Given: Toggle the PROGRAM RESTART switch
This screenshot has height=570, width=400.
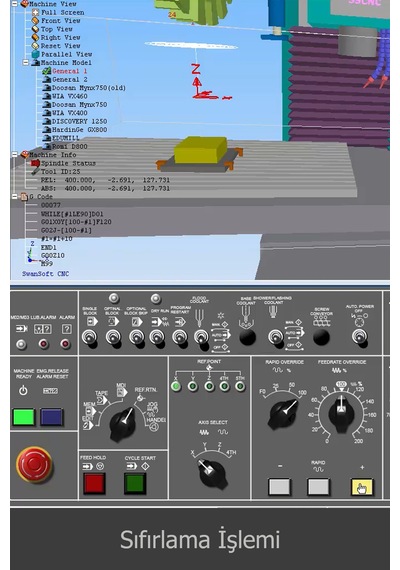Looking at the screenshot, I should tap(180, 338).
